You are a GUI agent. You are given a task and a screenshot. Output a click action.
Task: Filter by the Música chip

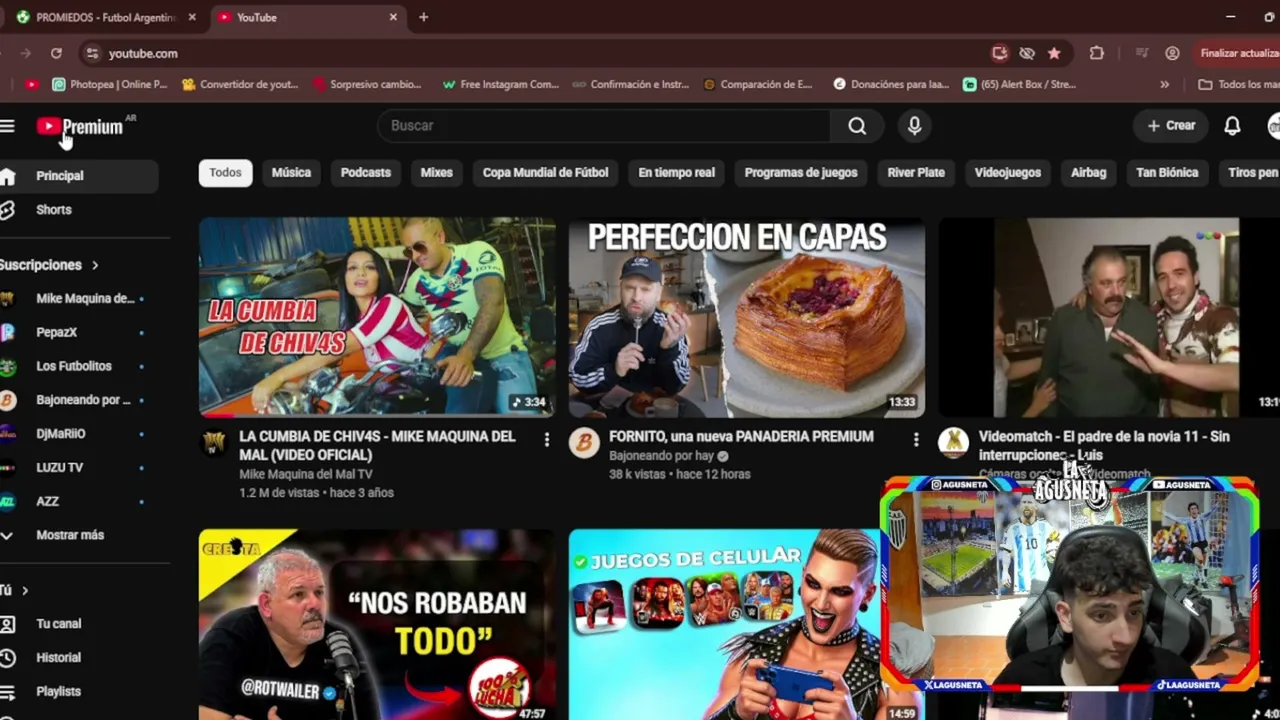[x=291, y=173]
